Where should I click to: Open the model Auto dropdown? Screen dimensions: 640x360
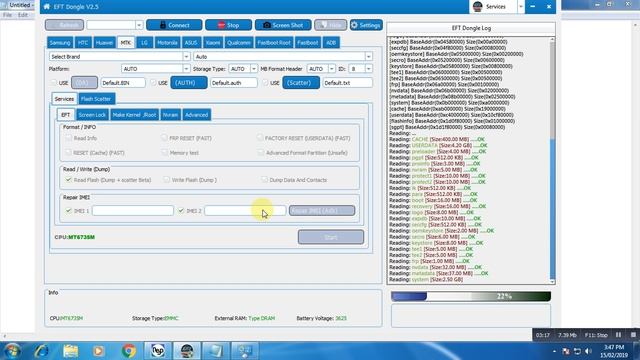[x=368, y=57]
